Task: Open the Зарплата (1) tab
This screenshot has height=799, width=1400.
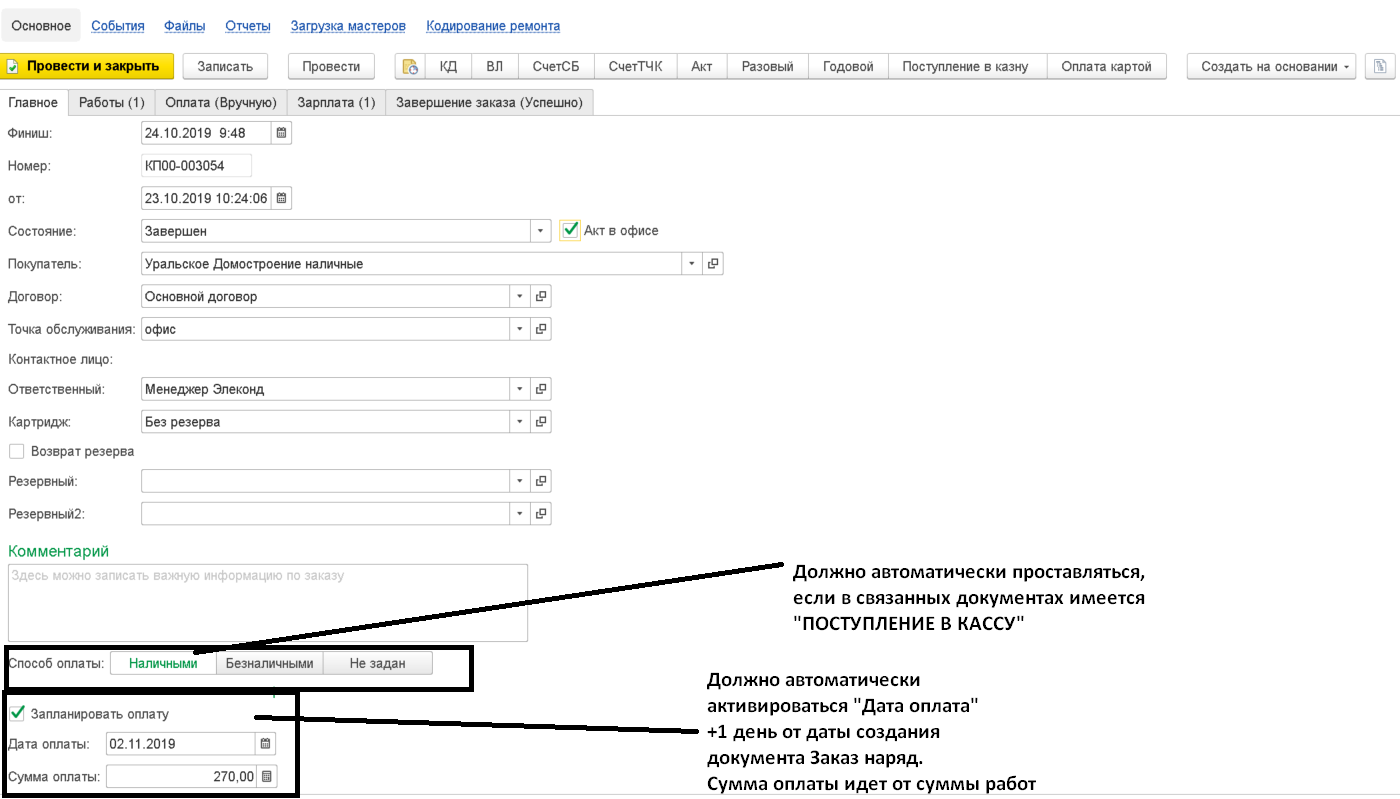Action: [x=336, y=102]
